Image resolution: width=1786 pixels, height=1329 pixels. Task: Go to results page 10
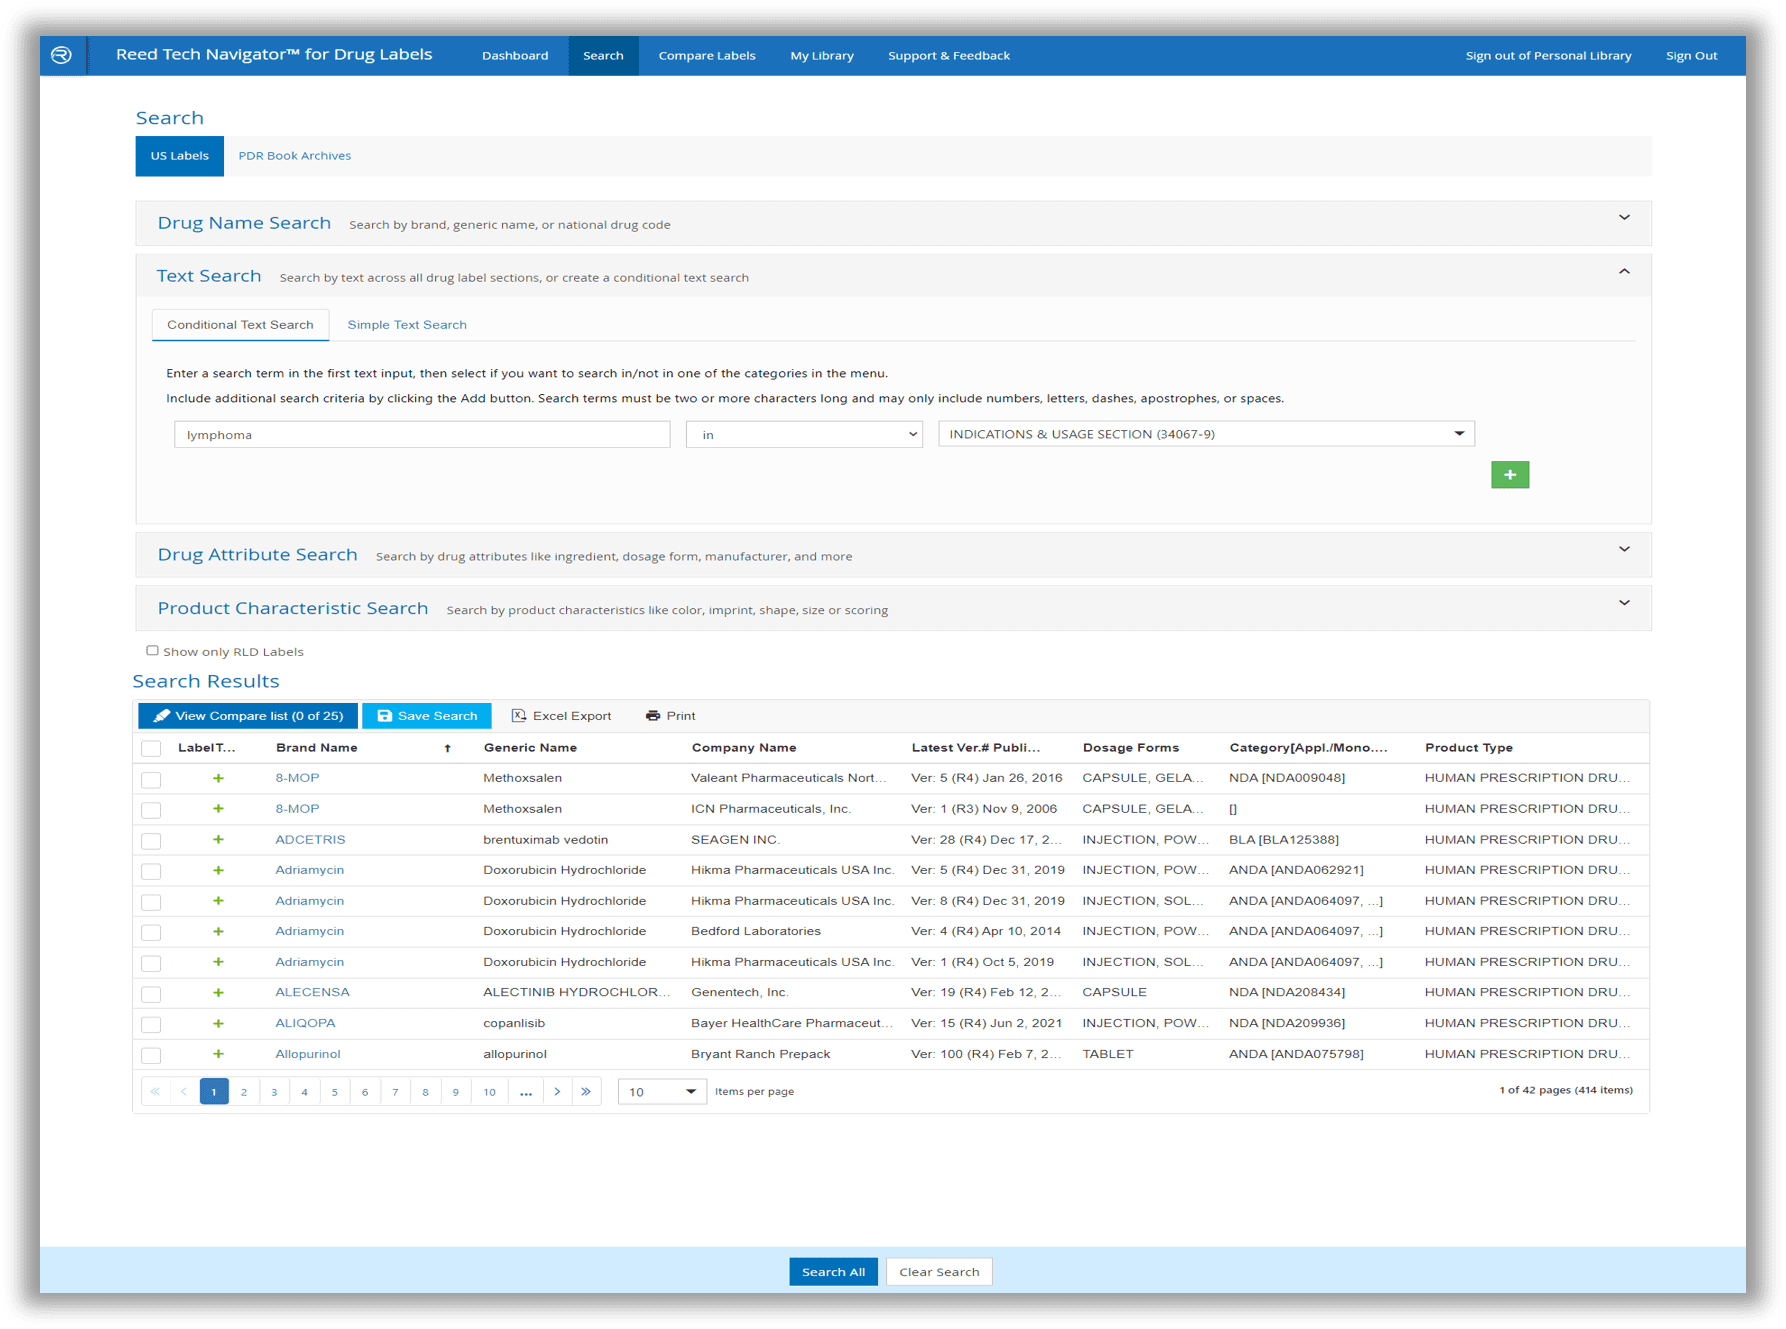coord(489,1091)
